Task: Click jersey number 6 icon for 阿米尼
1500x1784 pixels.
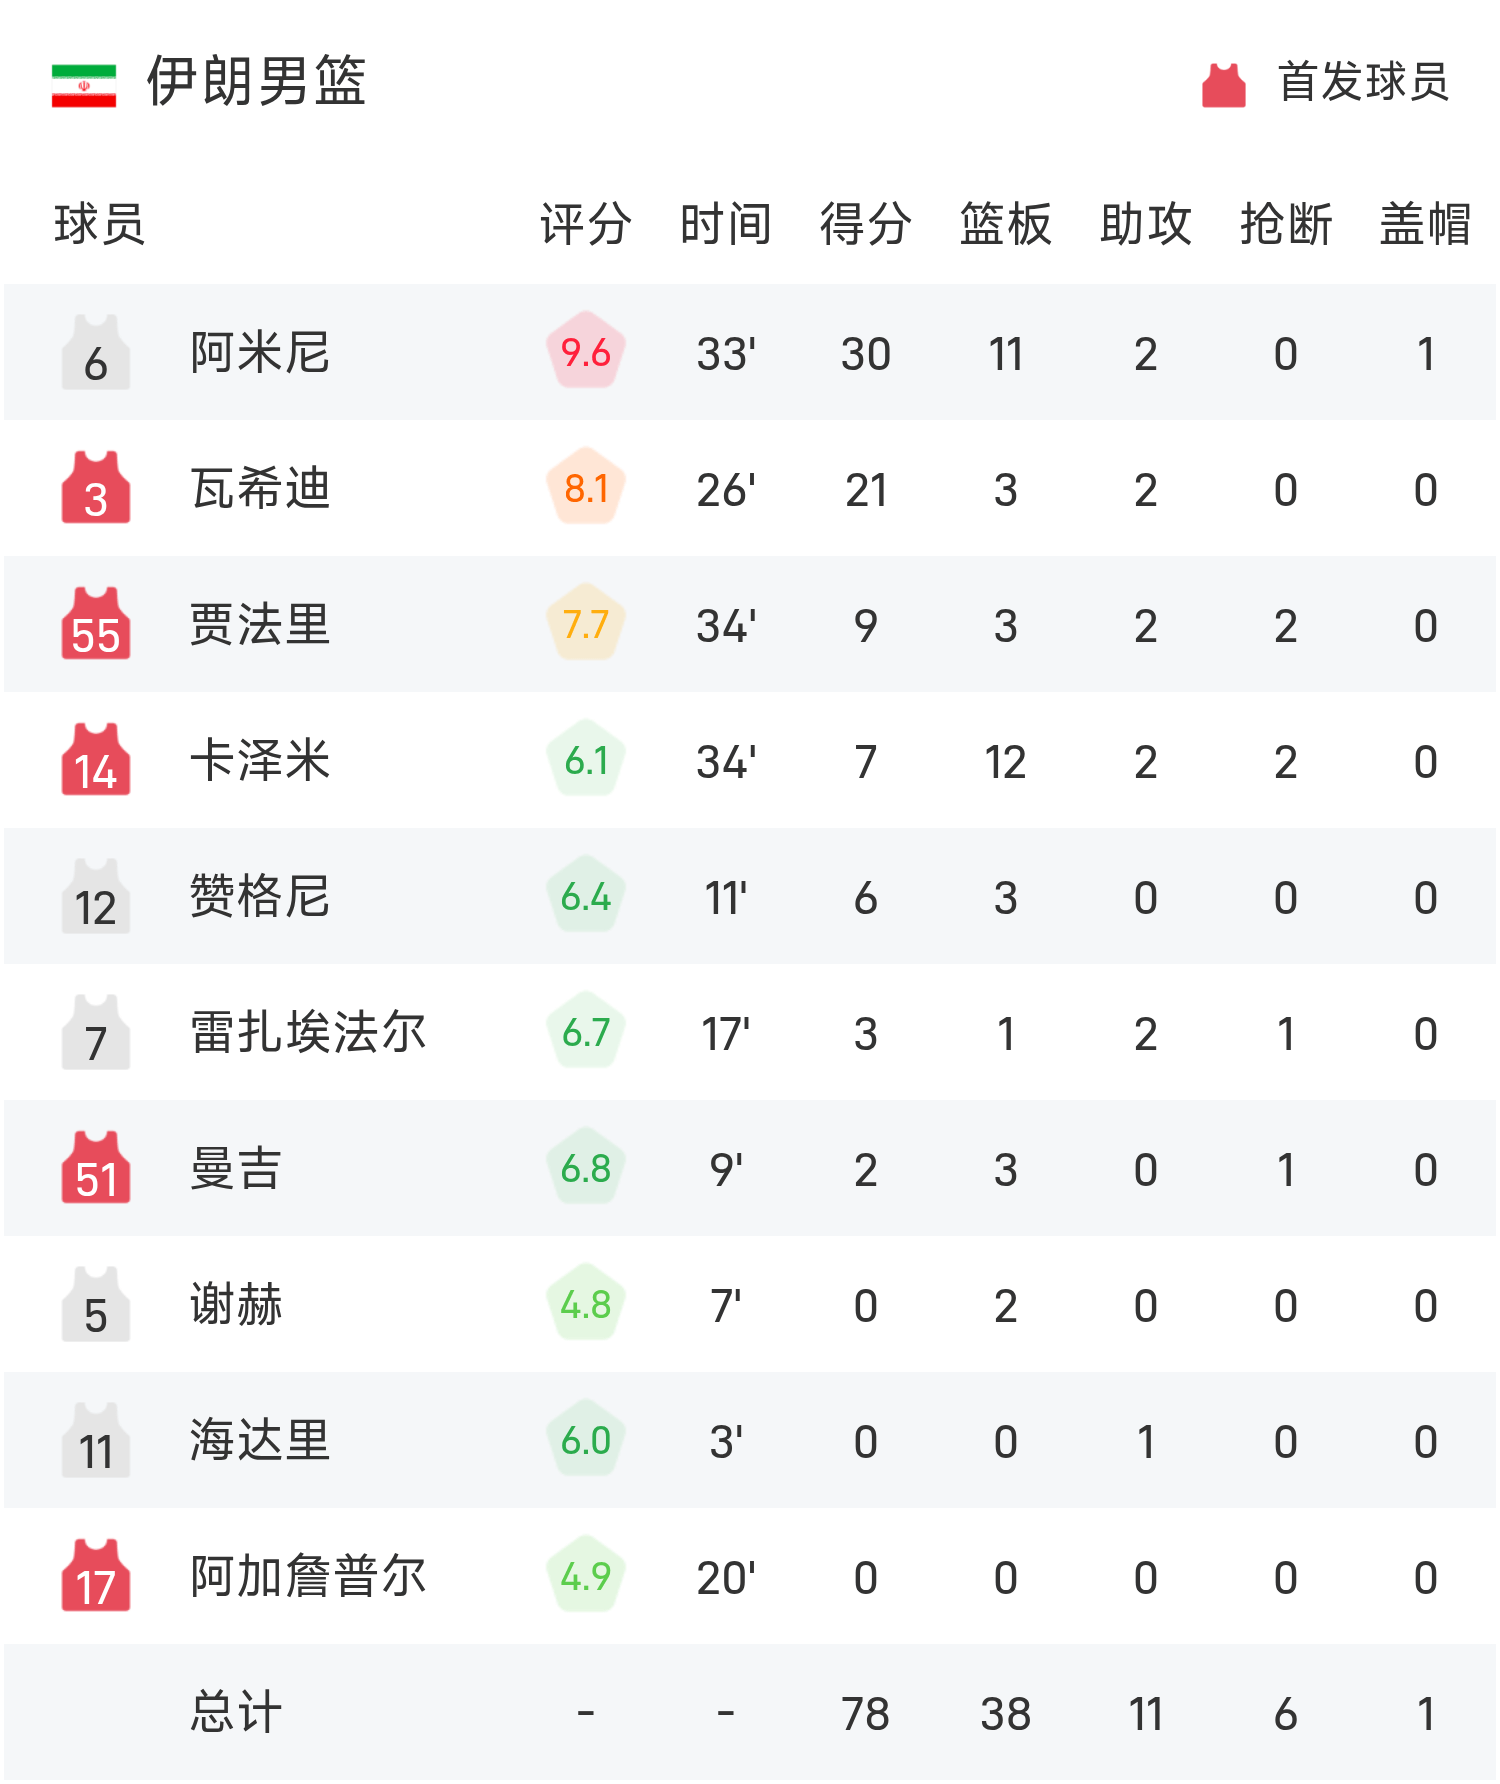Action: pos(96,353)
